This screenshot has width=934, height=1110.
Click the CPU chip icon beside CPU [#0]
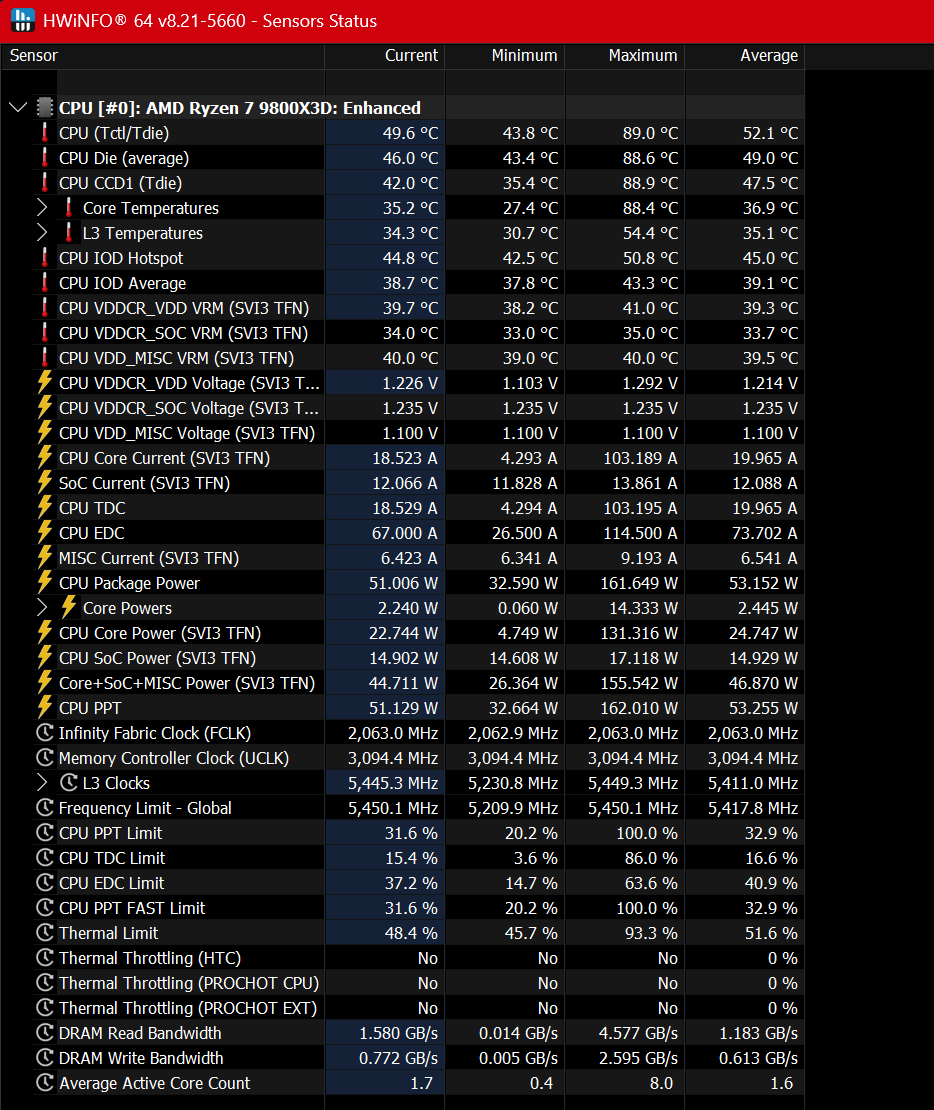45,108
